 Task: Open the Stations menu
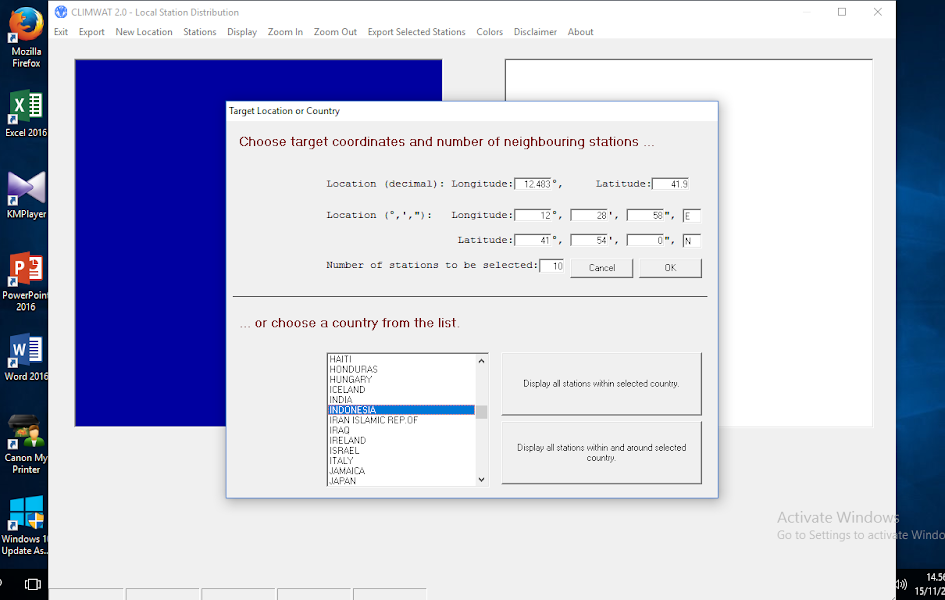tap(199, 31)
